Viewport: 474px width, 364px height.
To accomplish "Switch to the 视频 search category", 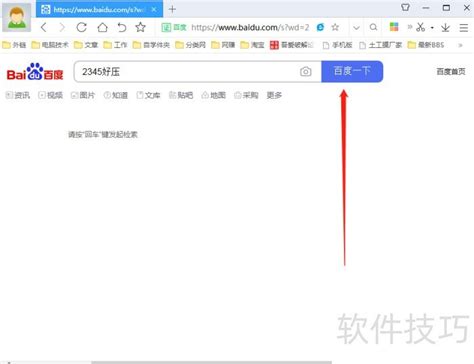I will click(x=51, y=95).
